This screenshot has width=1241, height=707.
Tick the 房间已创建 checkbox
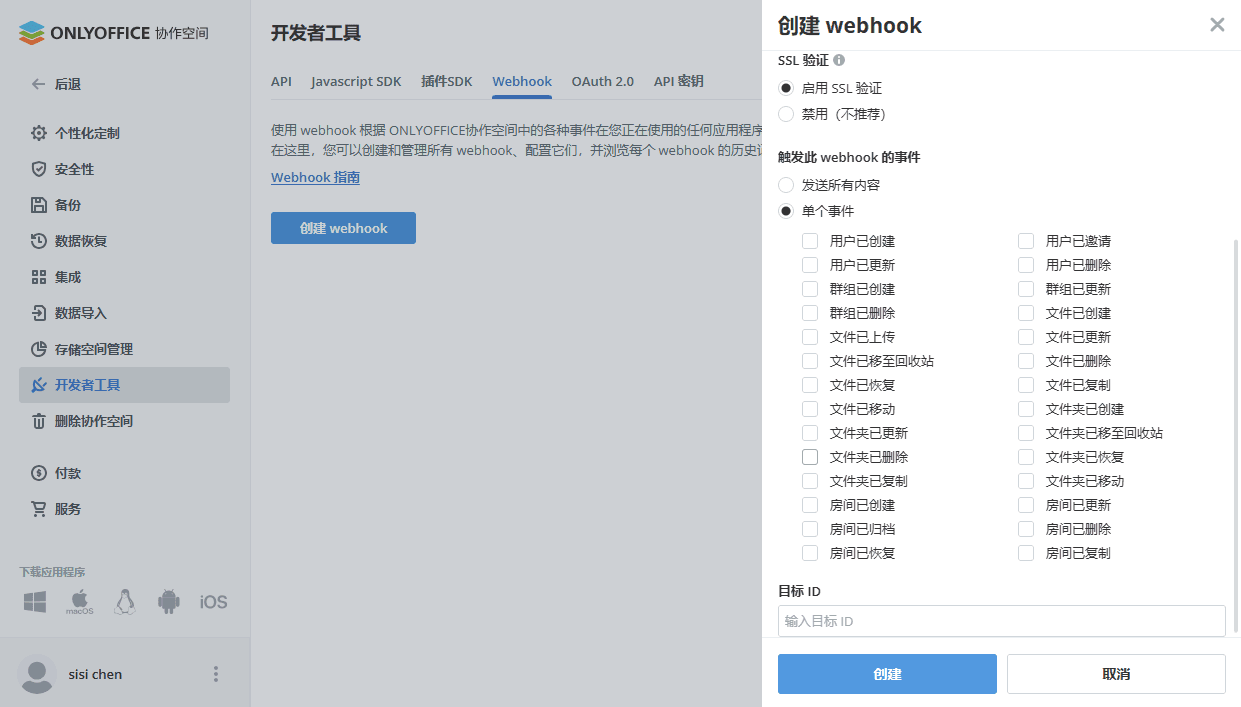point(810,505)
